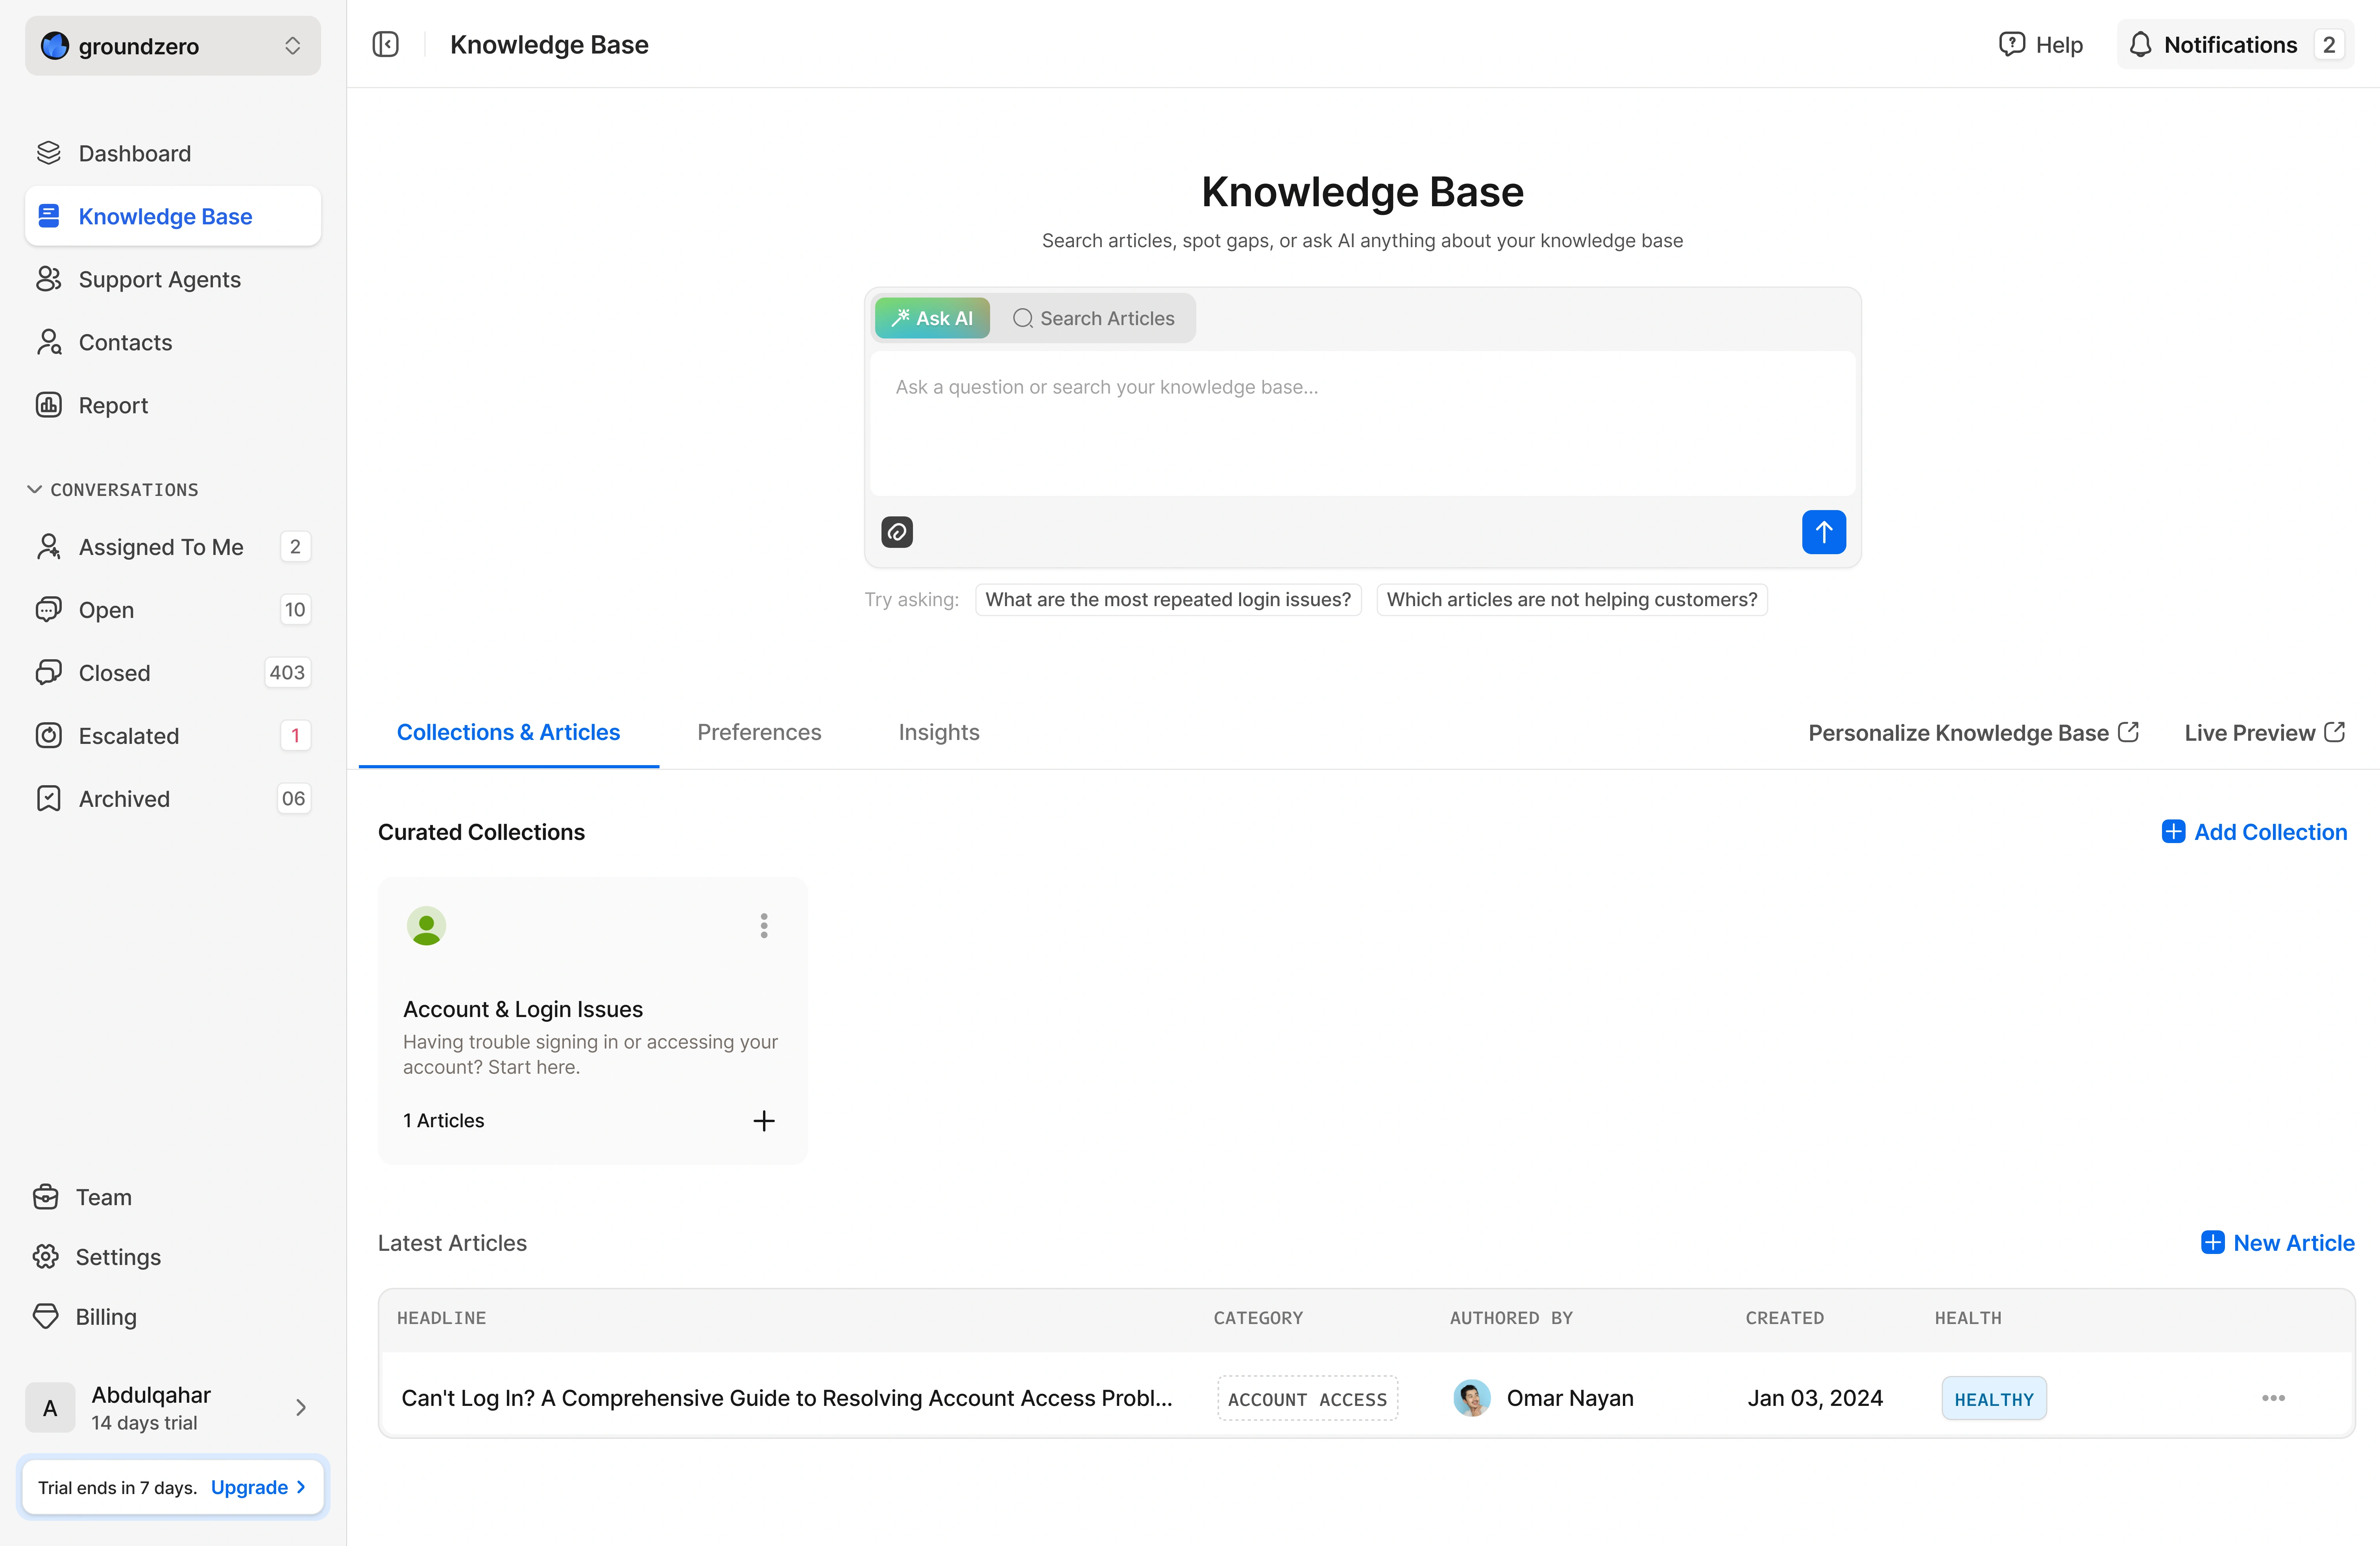Screen dimensions: 2380x1546
Task: Collapse the sidebar with the panel icon
Action: 385,44
